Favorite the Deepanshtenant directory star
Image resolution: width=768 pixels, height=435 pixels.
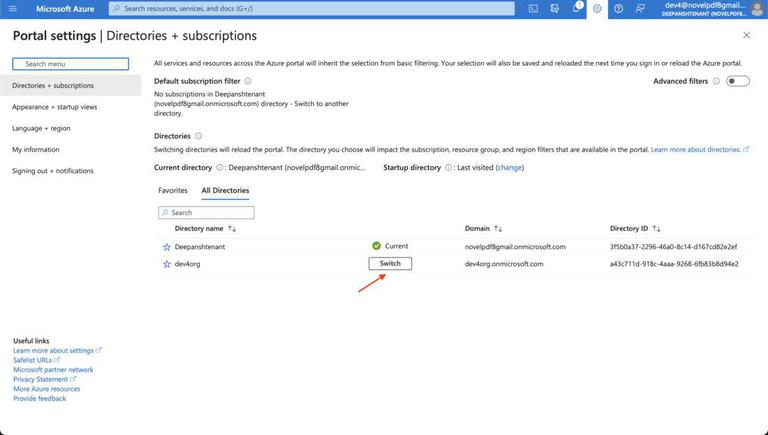pyautogui.click(x=167, y=247)
